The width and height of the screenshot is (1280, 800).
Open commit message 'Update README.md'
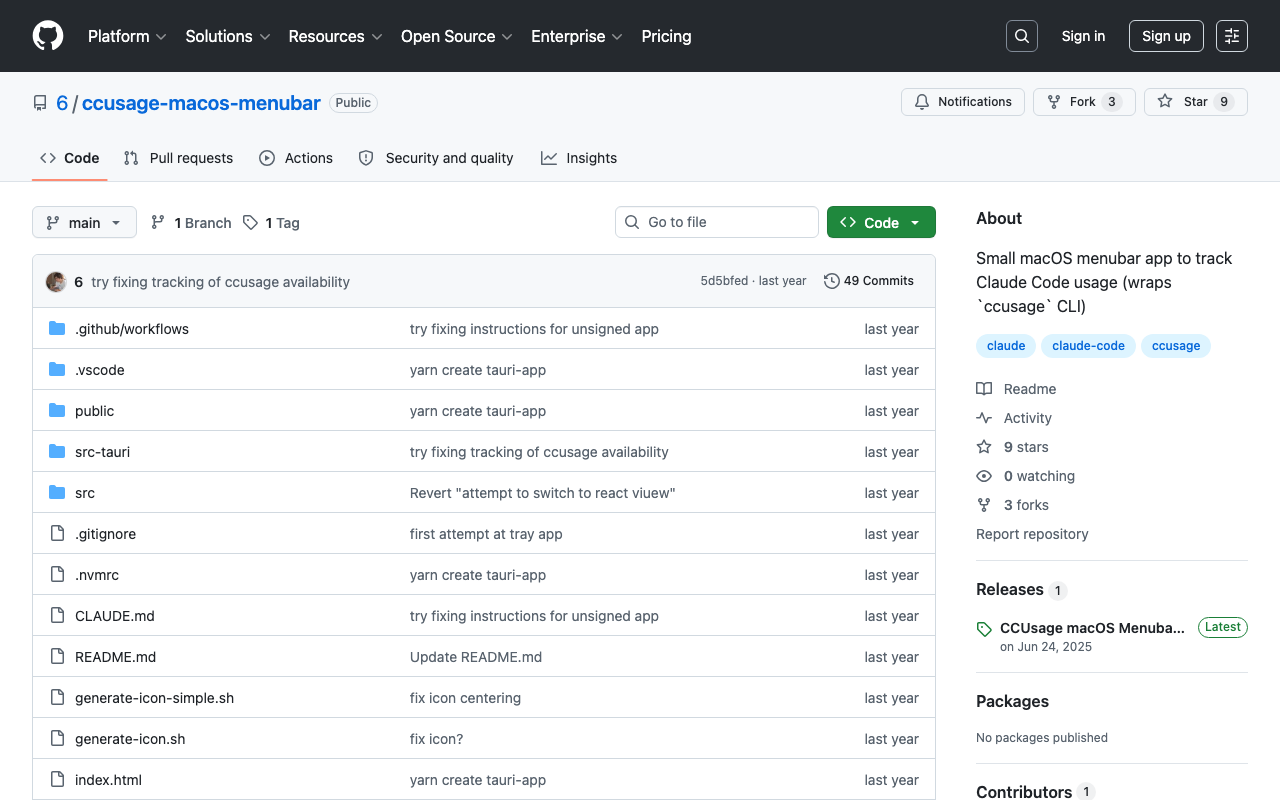pos(476,657)
